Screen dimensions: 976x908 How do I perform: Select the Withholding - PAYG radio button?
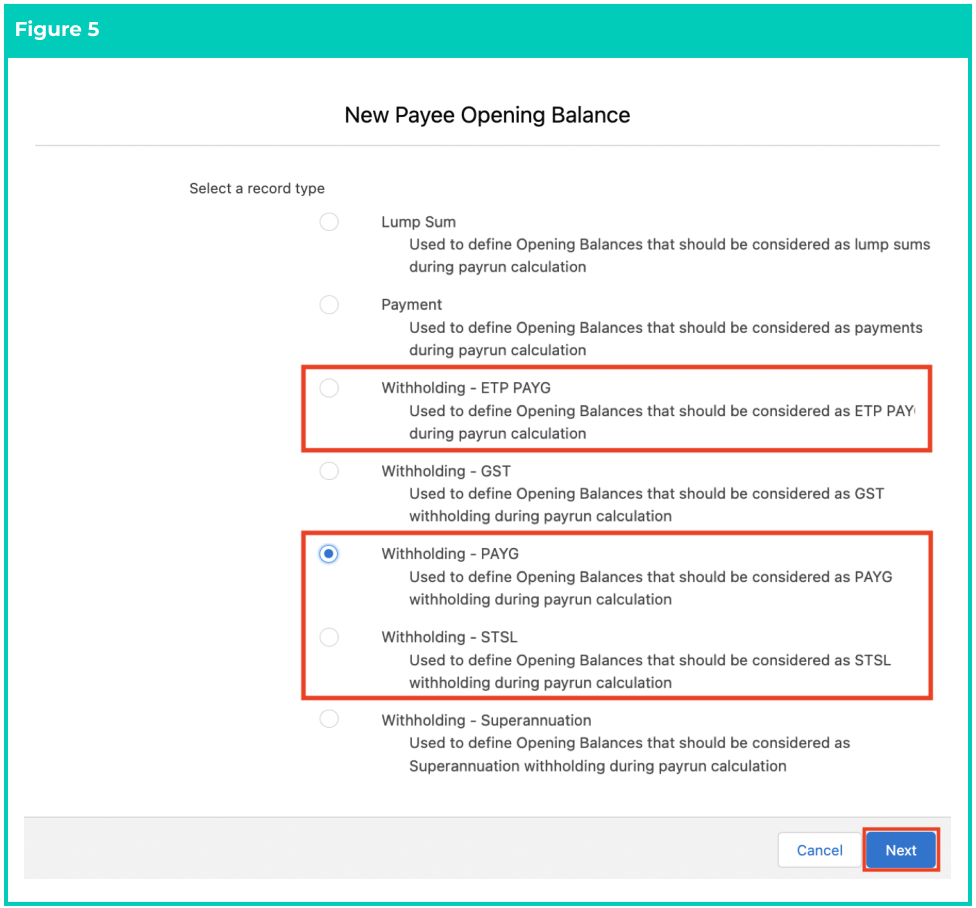329,553
